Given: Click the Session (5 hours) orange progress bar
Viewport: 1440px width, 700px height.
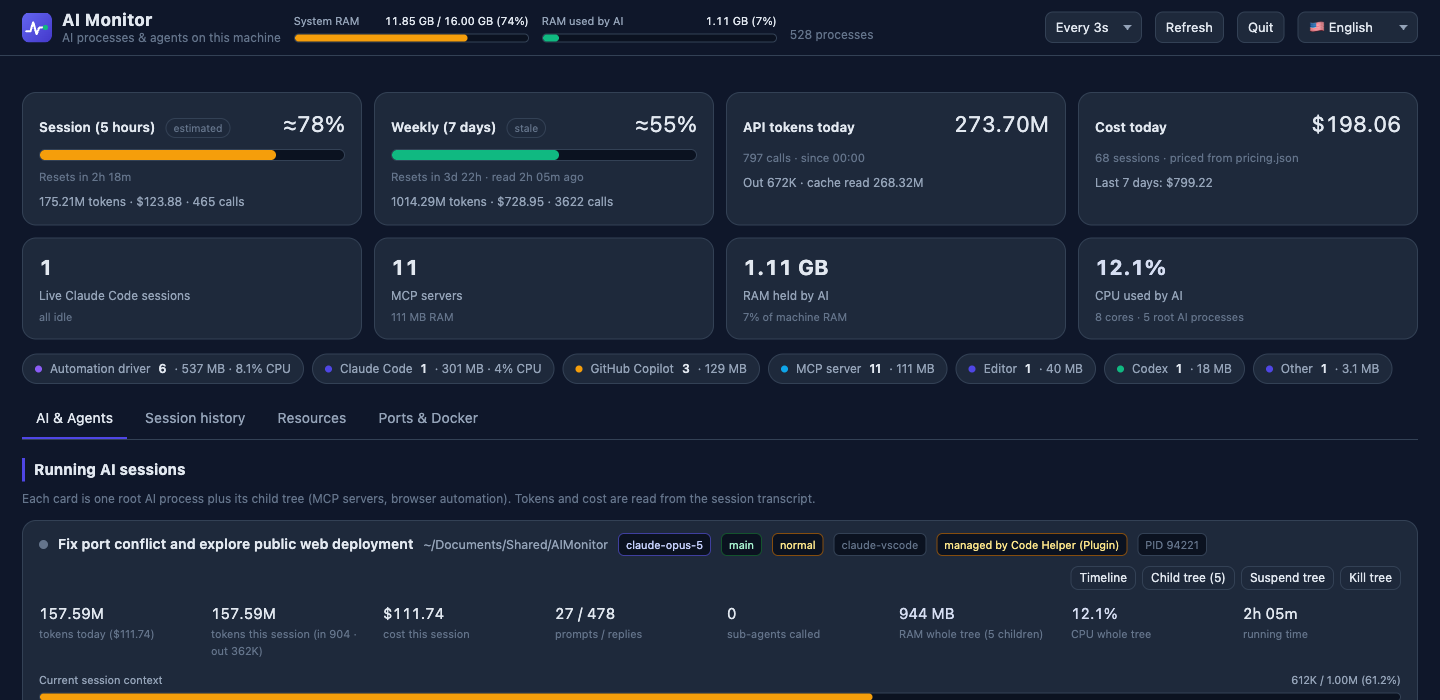Looking at the screenshot, I should [x=192, y=155].
